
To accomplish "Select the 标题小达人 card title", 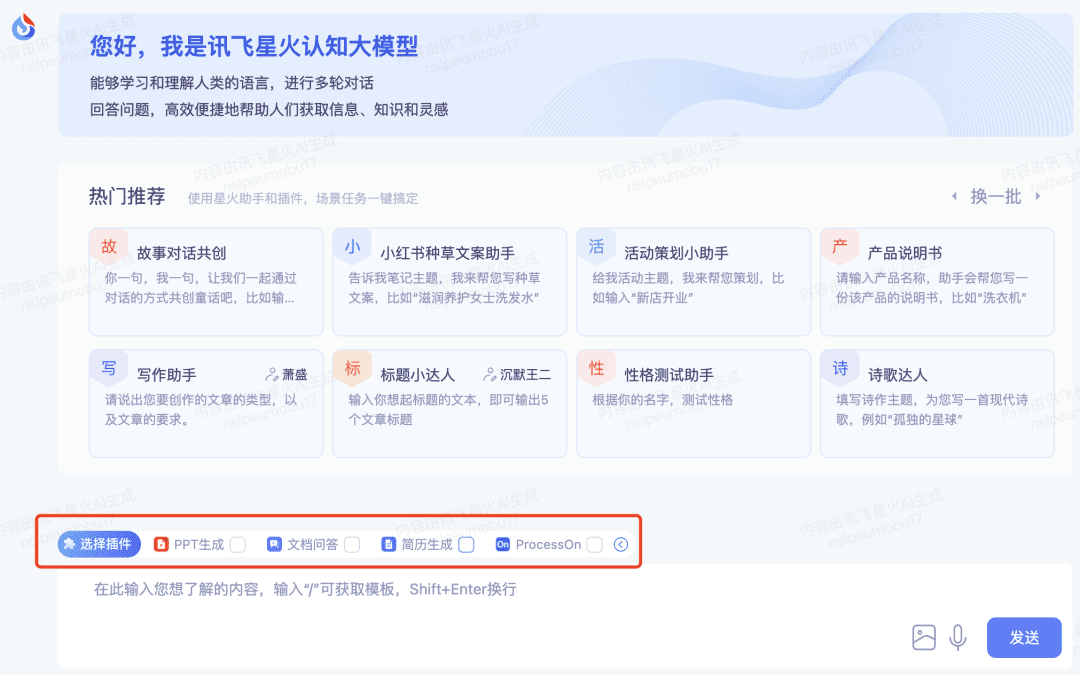I will 417,375.
